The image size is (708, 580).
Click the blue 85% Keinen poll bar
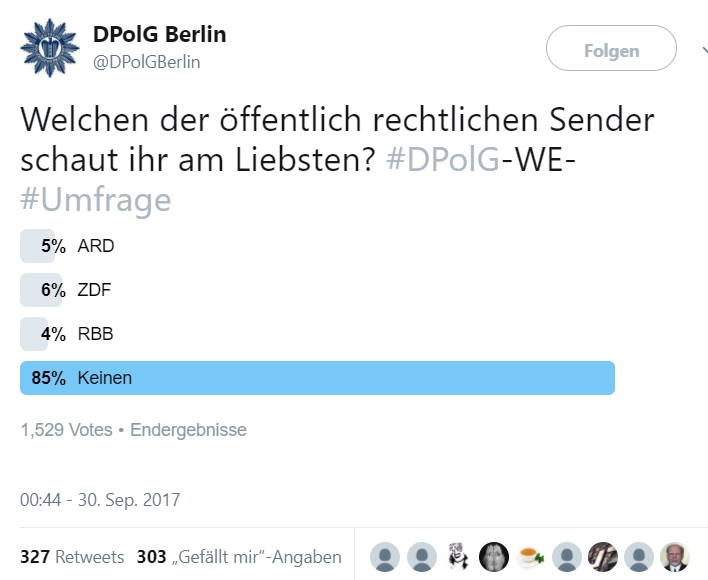[x=317, y=378]
